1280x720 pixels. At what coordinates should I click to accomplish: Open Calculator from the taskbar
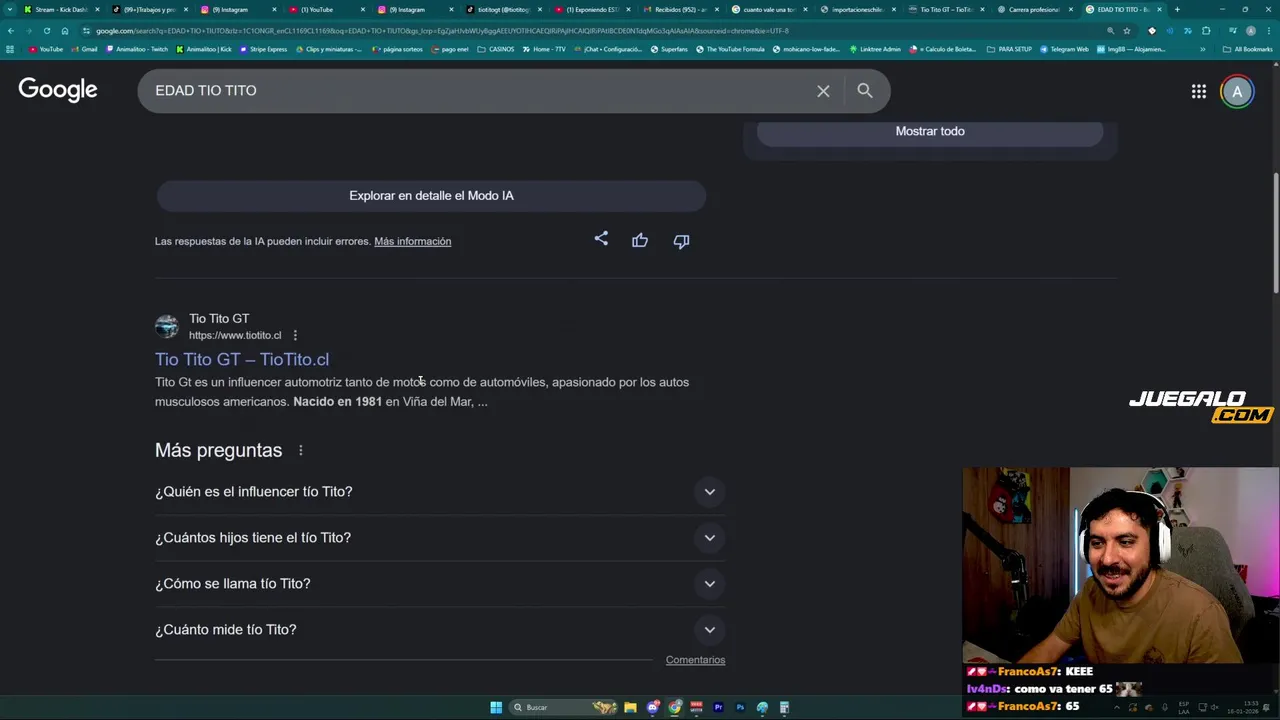pos(784,707)
